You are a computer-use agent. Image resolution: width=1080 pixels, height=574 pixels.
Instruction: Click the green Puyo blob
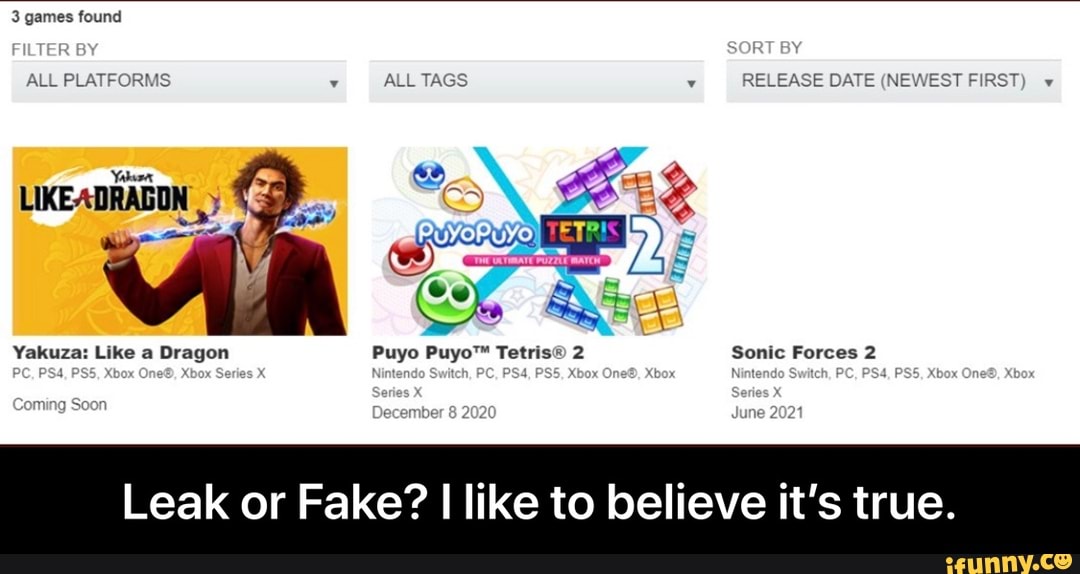coord(443,293)
